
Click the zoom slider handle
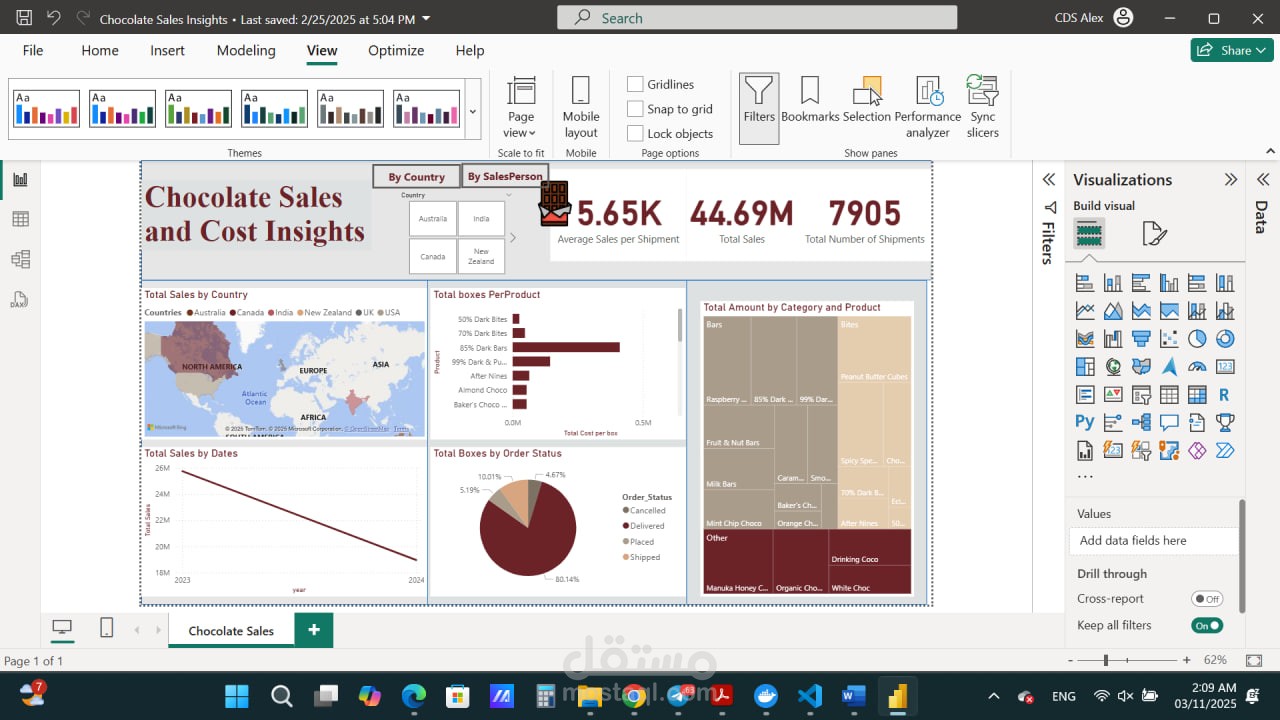click(1106, 660)
